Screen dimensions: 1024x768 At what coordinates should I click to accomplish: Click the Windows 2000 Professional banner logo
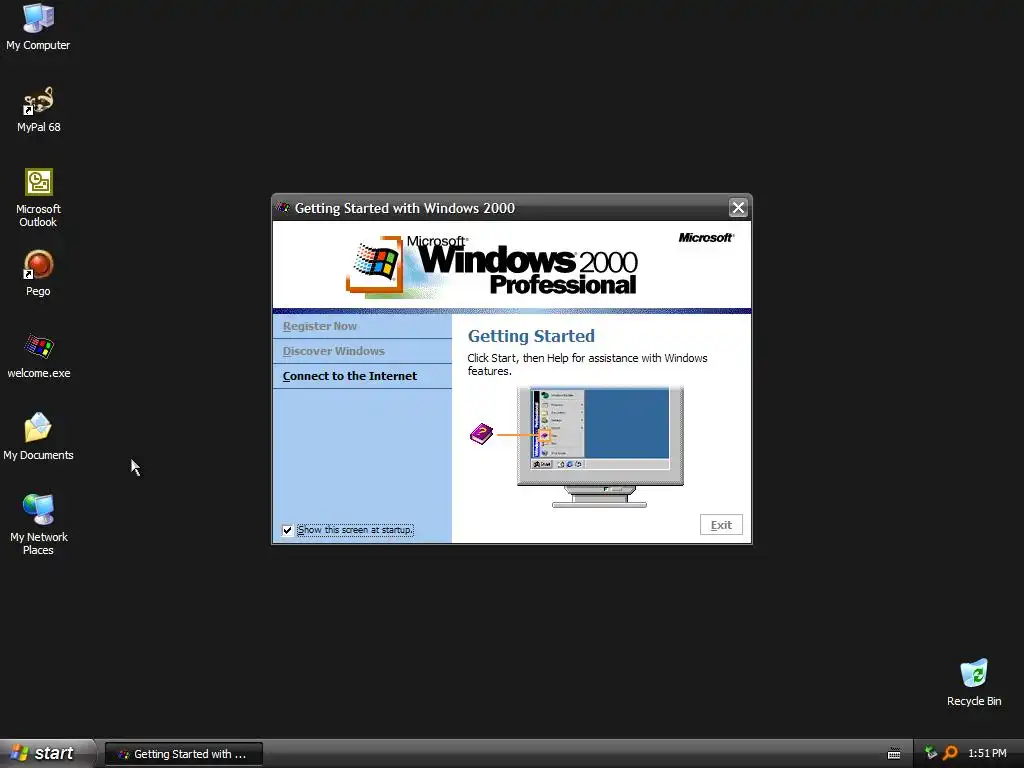[x=492, y=266]
